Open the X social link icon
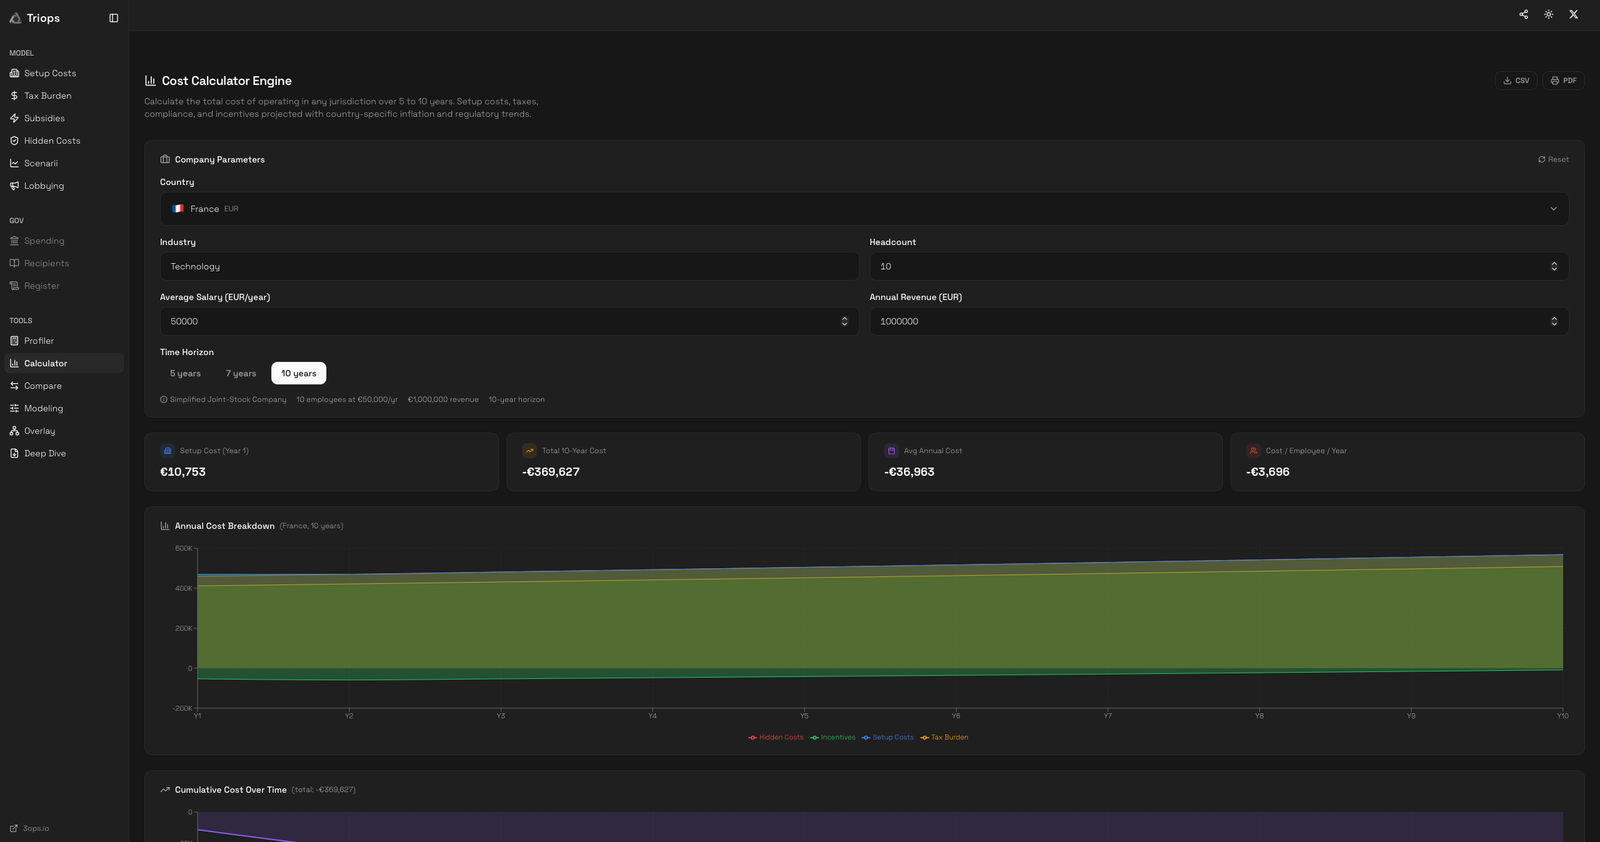Screen dimensions: 1600x842 1573,15
